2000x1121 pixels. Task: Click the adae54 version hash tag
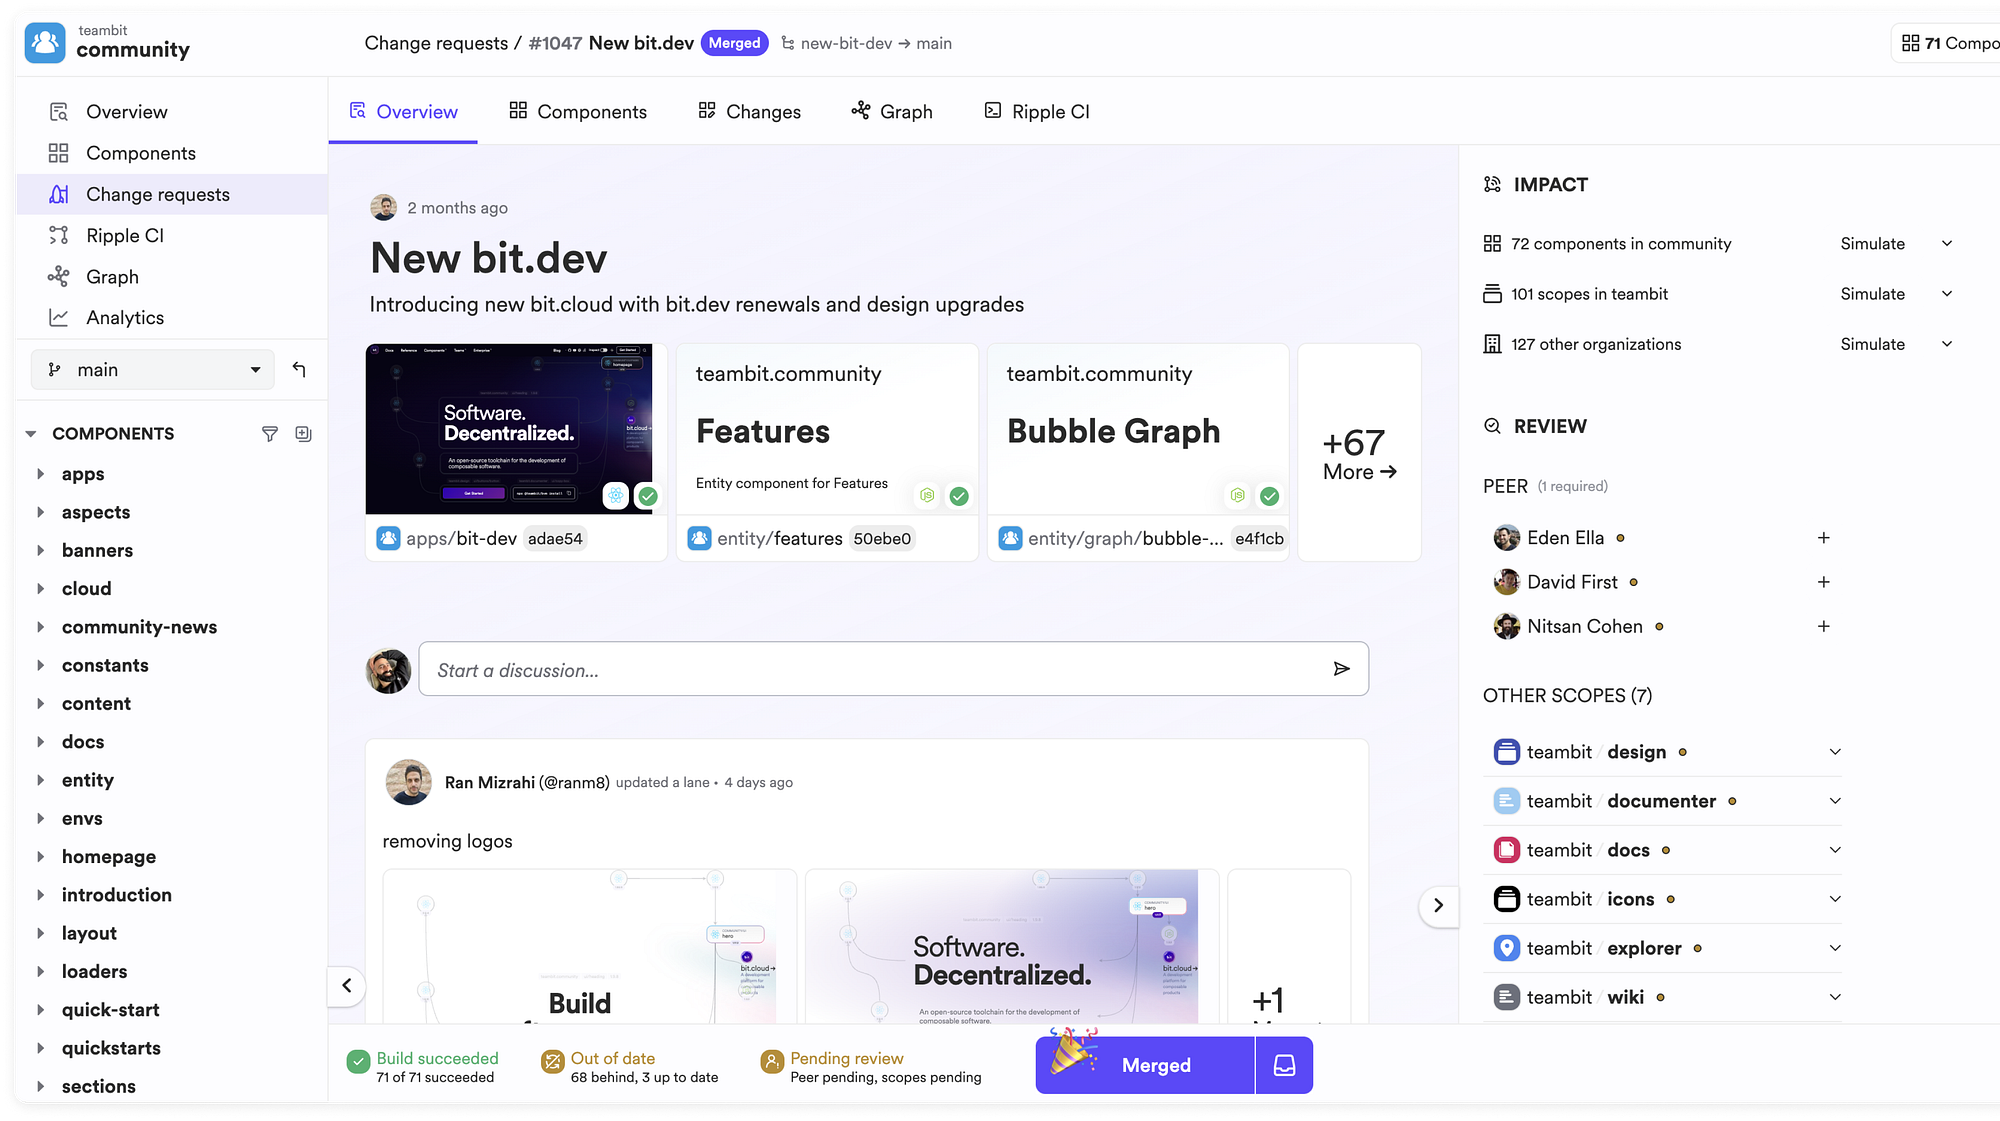point(555,539)
